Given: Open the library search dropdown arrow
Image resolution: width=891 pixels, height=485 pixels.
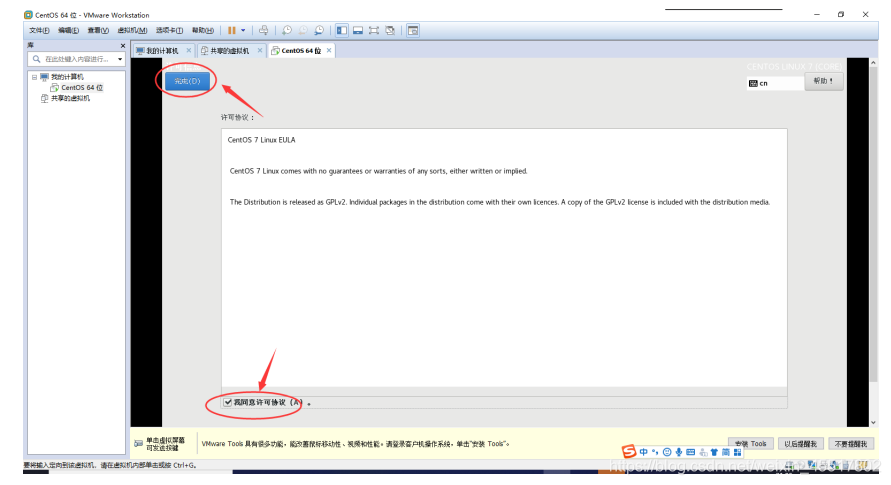Looking at the screenshot, I should [x=120, y=59].
